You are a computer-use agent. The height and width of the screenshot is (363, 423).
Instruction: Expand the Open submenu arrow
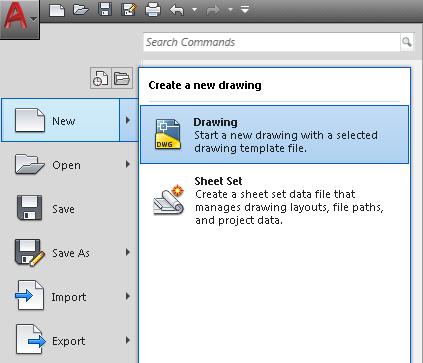click(x=128, y=164)
